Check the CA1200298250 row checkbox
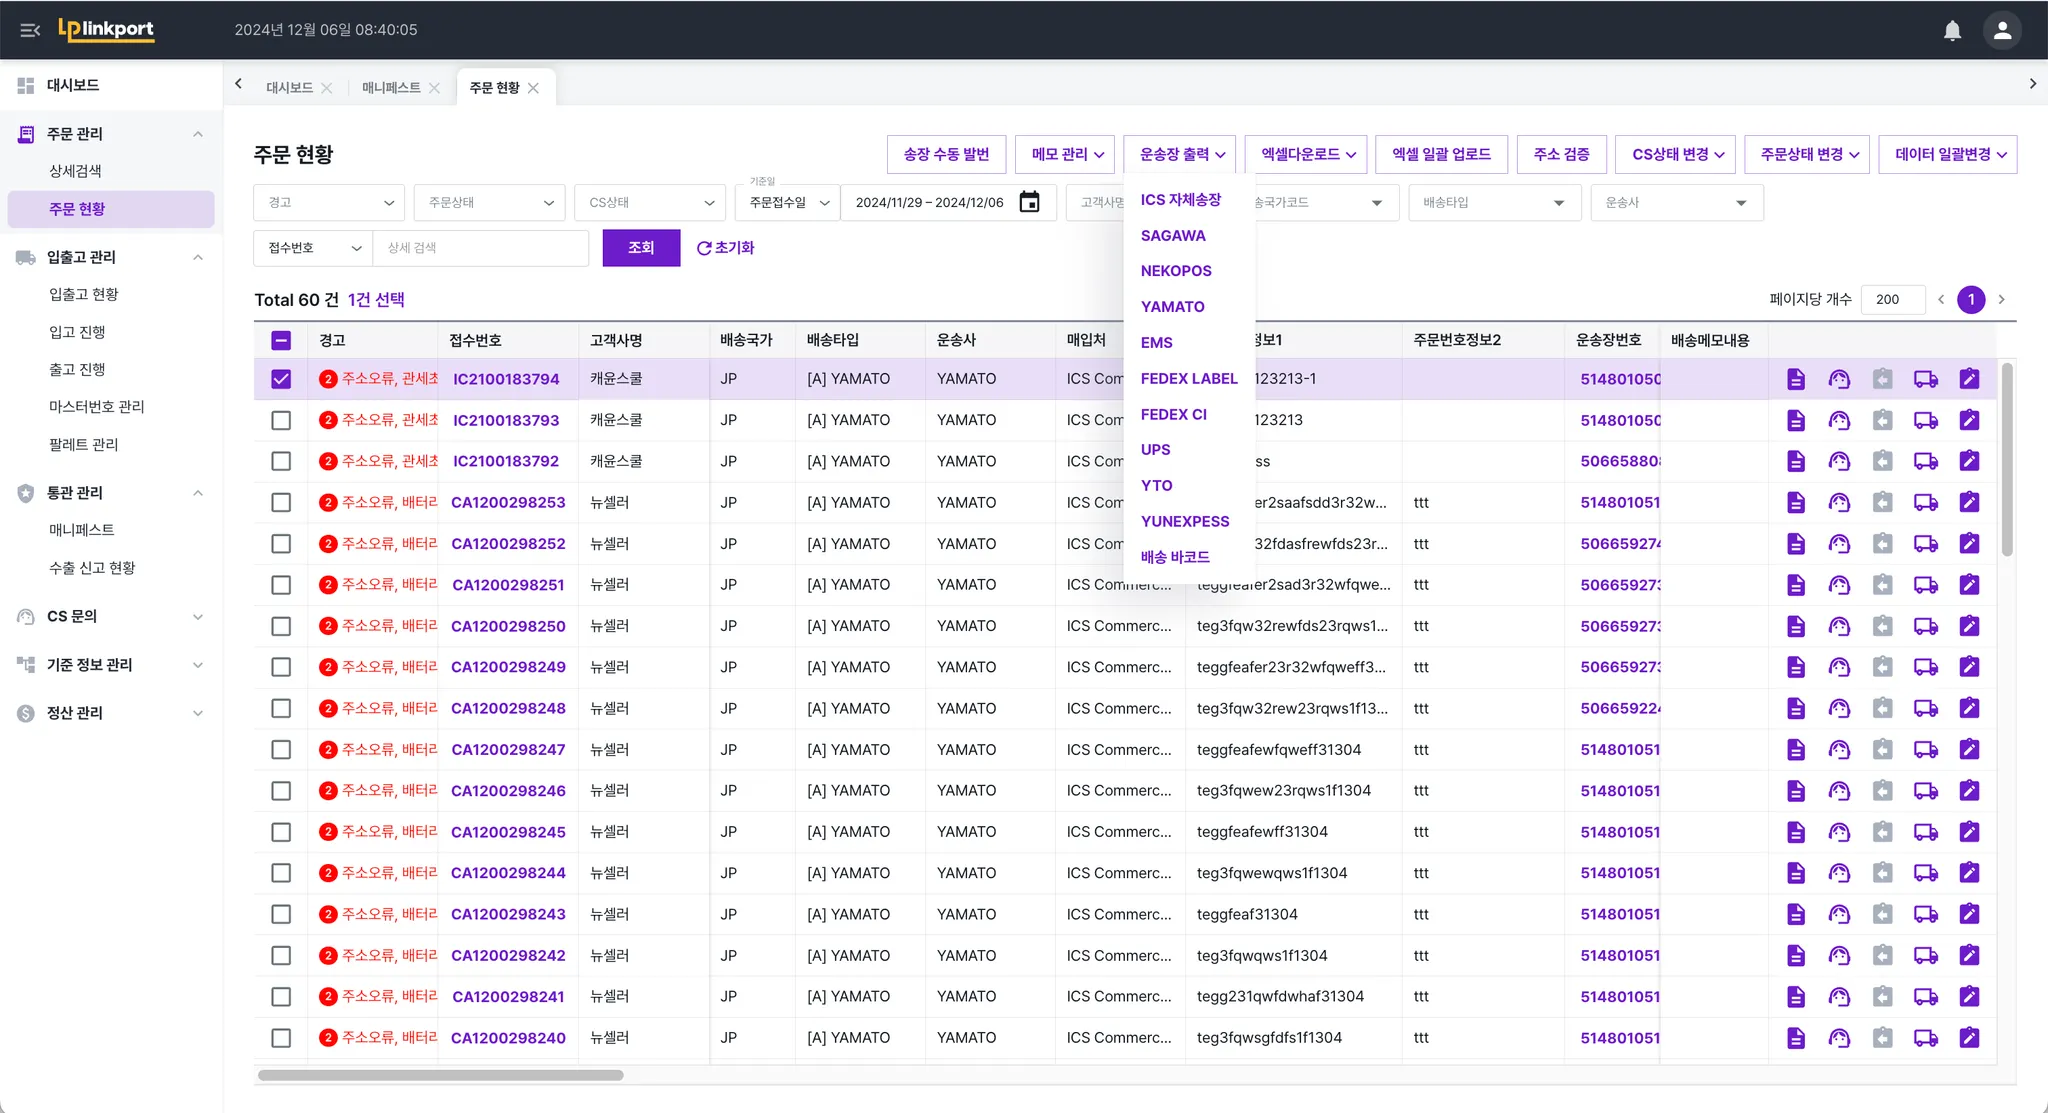Viewport: 2048px width, 1113px height. pos(281,626)
